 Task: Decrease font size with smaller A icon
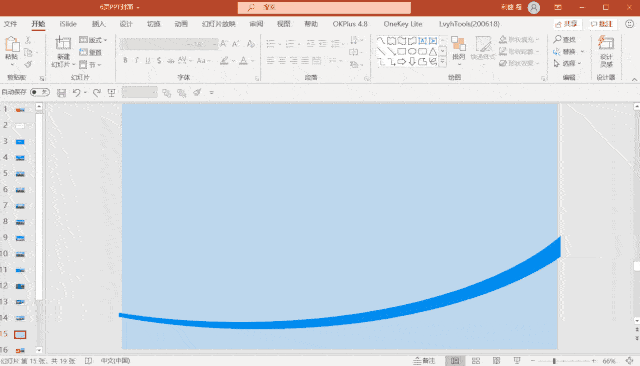(x=236, y=43)
